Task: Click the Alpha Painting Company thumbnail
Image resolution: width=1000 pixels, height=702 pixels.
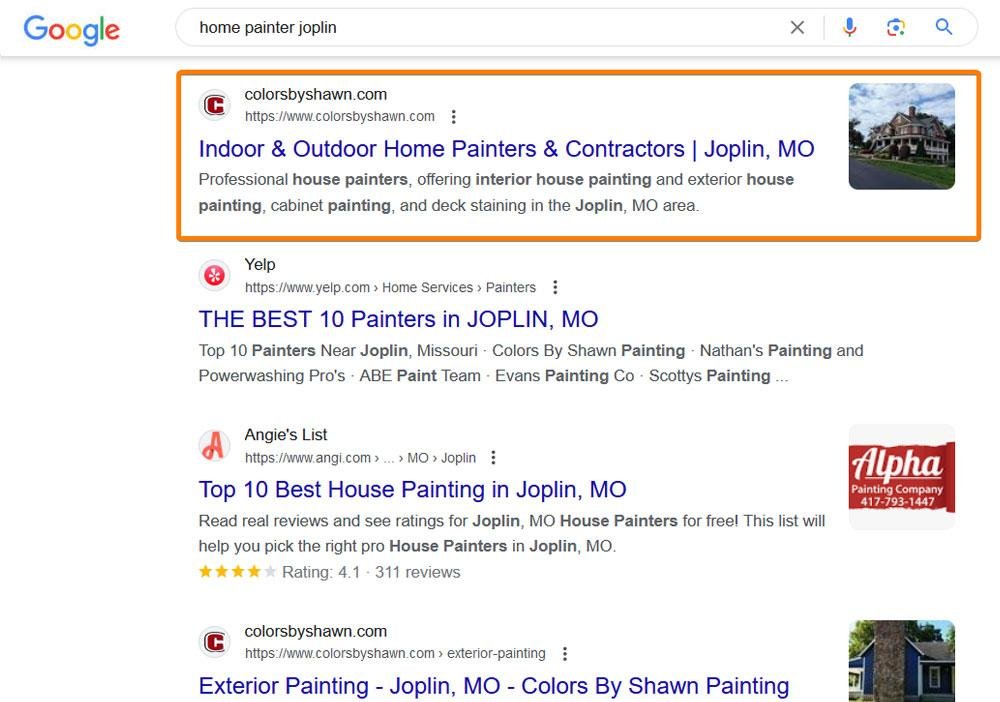Action: pyautogui.click(x=902, y=477)
